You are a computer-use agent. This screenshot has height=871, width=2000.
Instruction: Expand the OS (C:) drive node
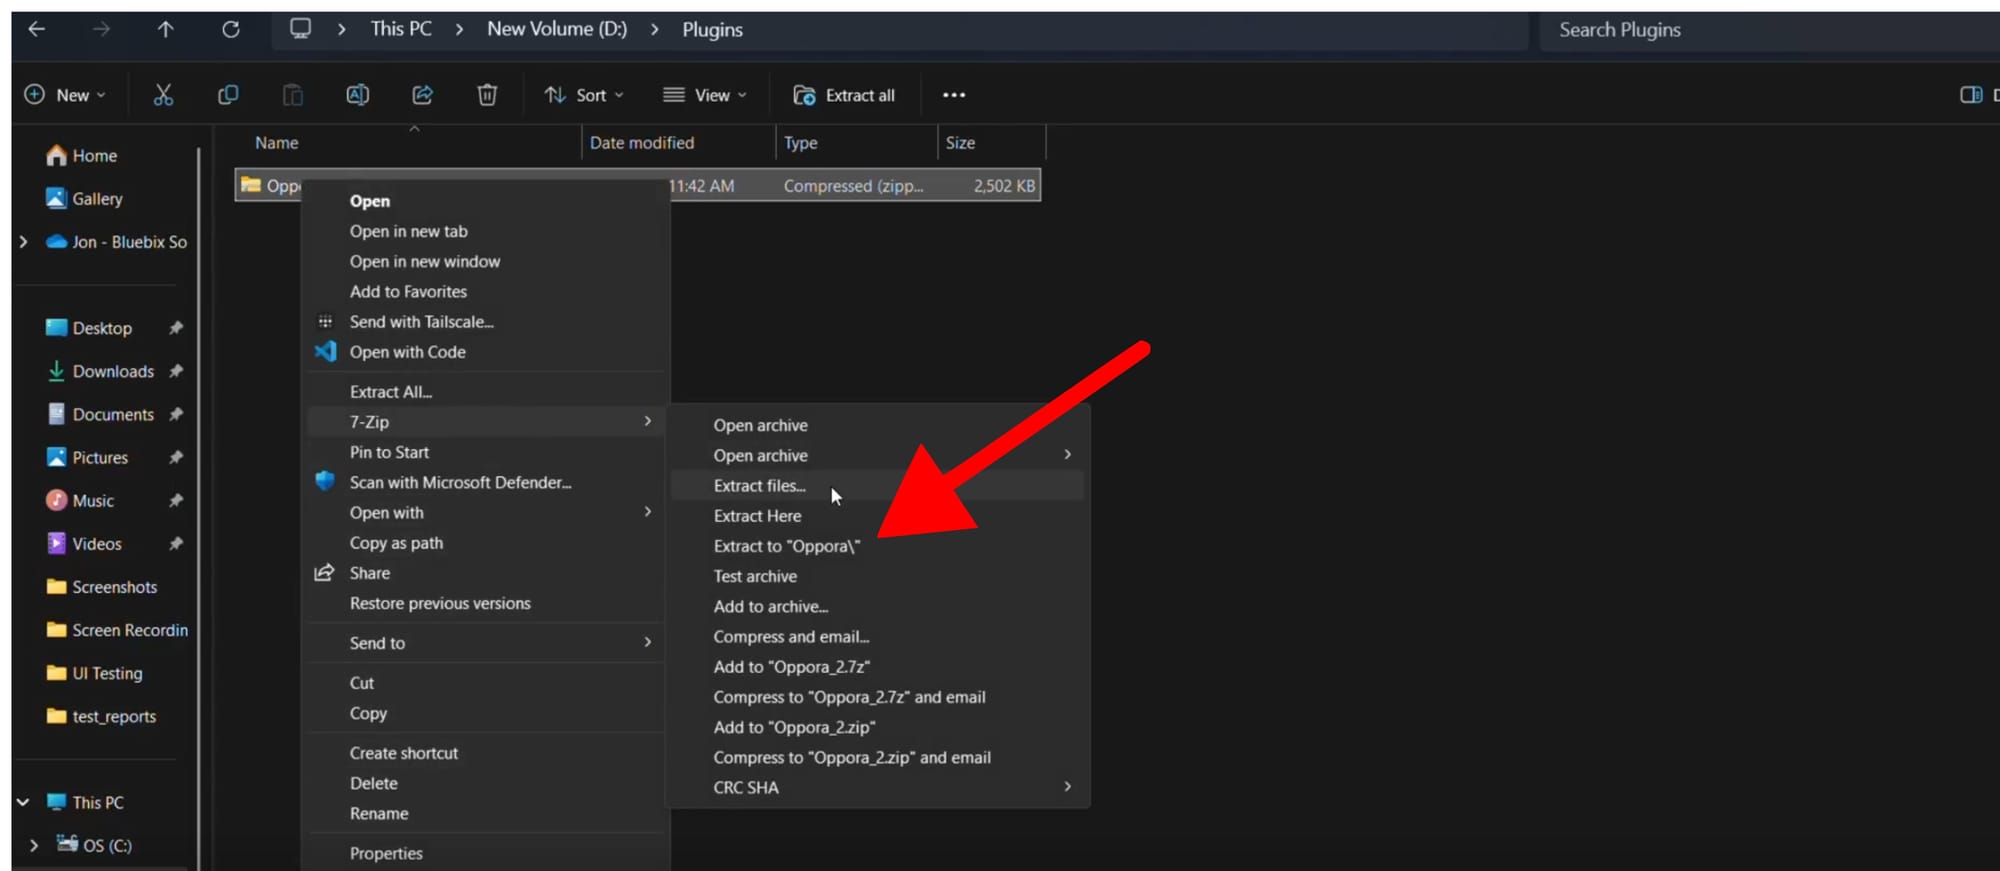point(34,846)
